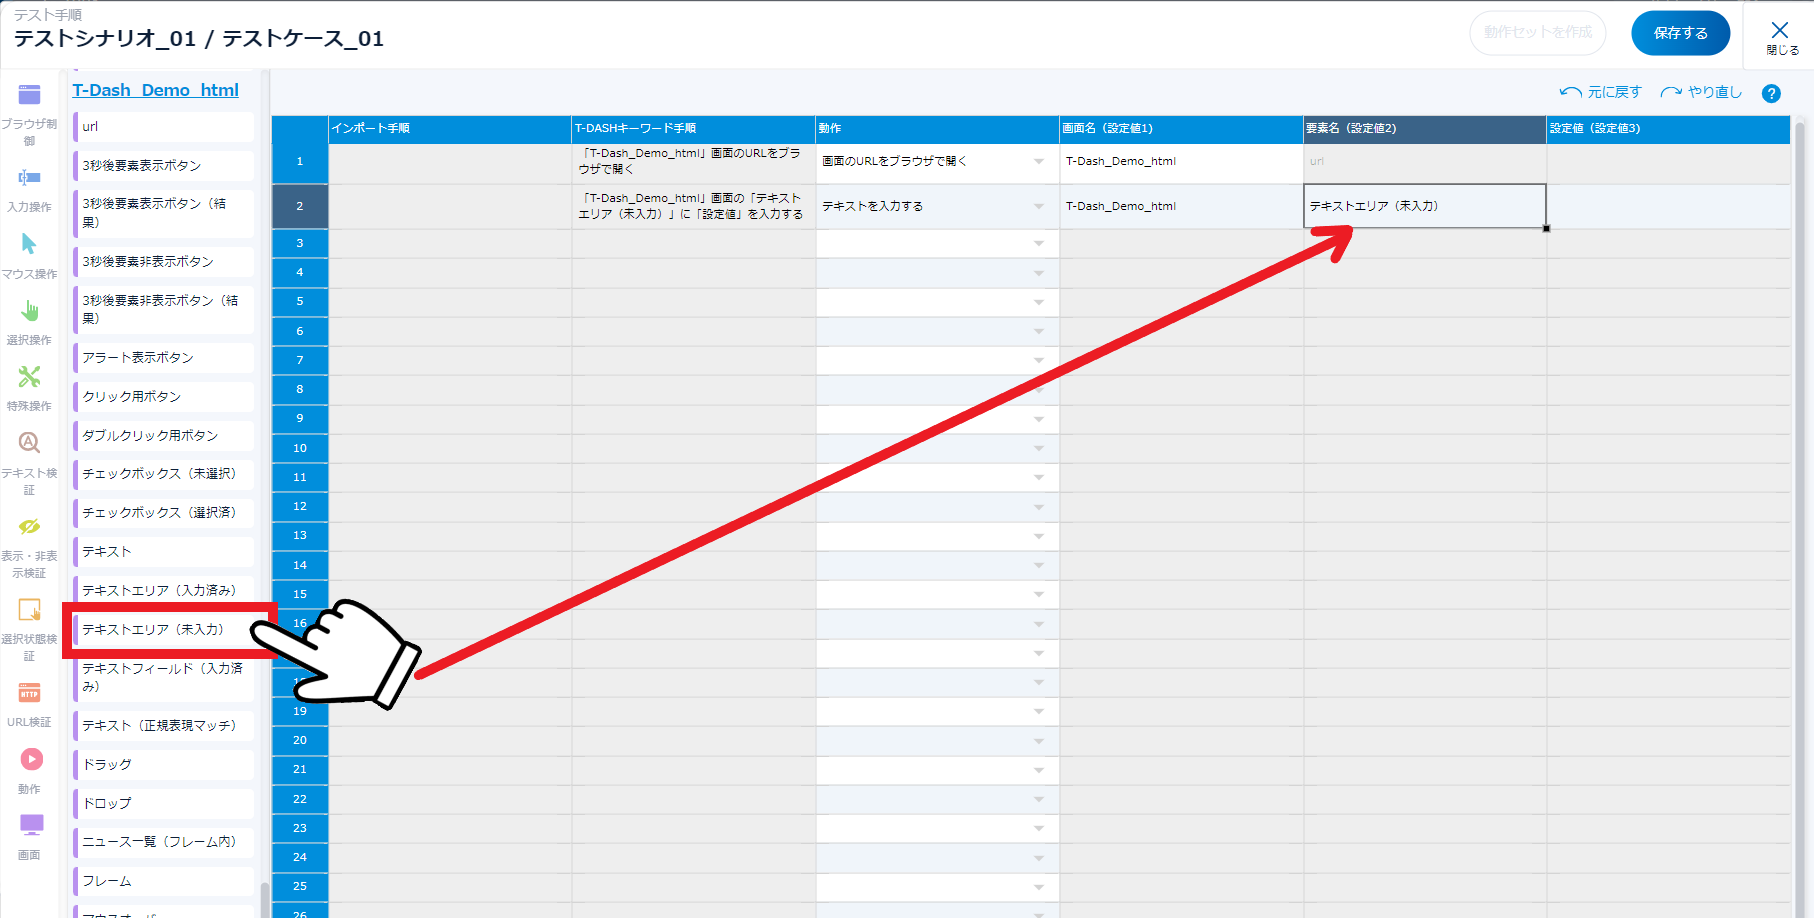
Task: Open show/hide verification eye icon
Action: coord(29,526)
